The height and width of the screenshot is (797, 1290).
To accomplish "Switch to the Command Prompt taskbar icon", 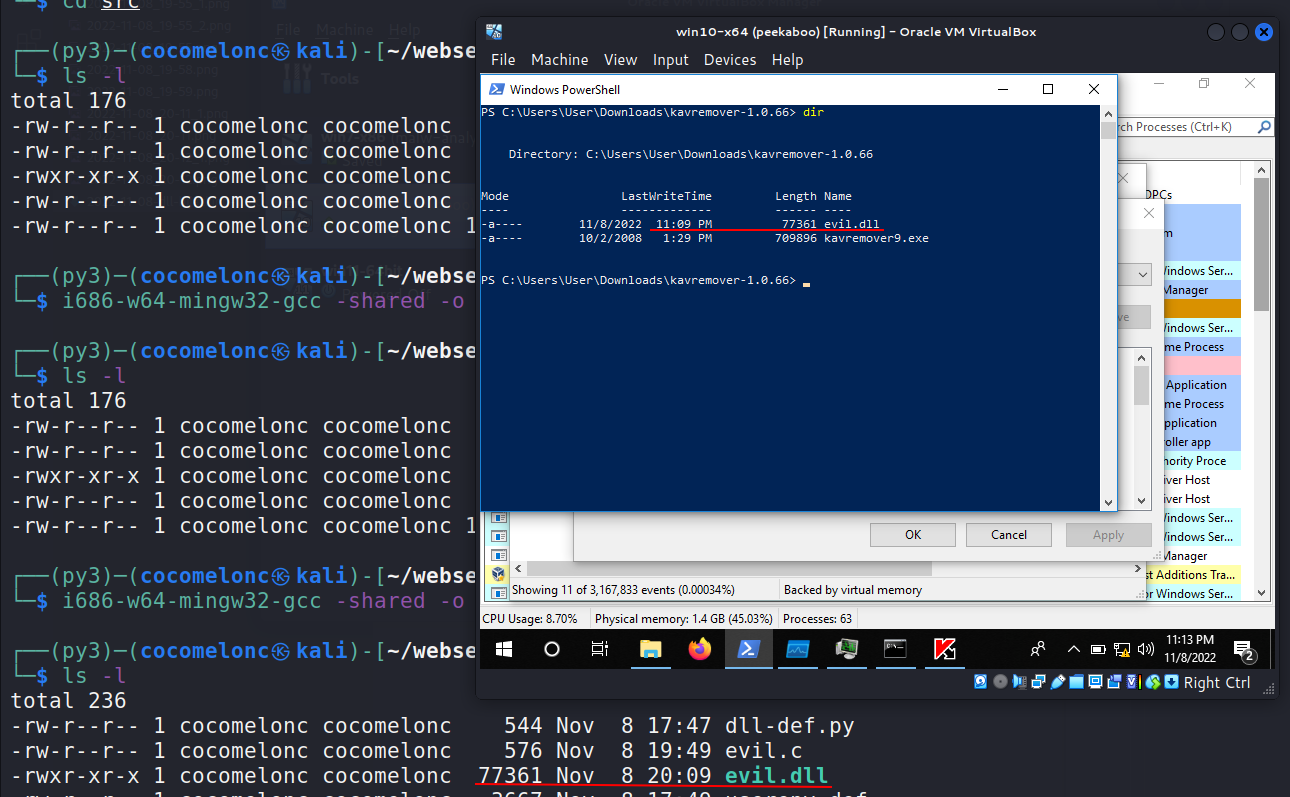I will click(895, 649).
